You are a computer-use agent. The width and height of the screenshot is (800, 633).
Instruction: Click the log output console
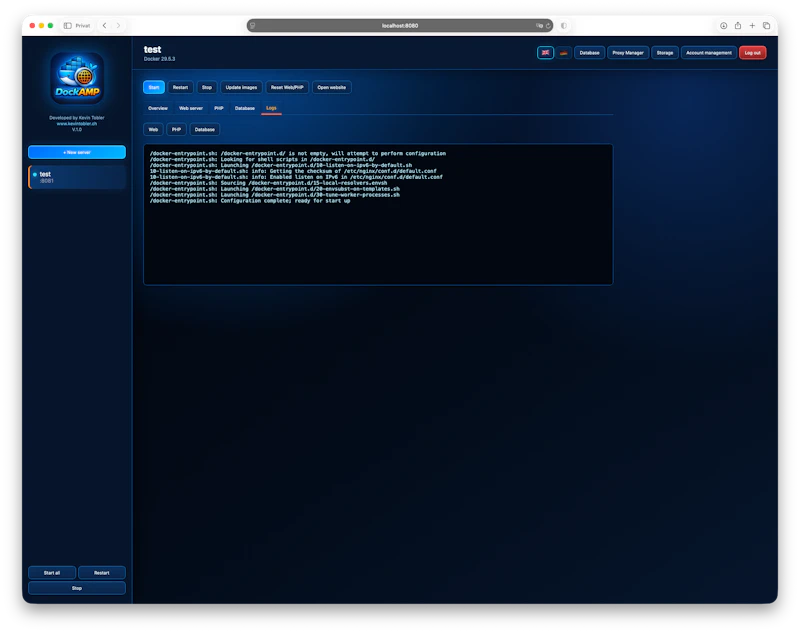(378, 214)
